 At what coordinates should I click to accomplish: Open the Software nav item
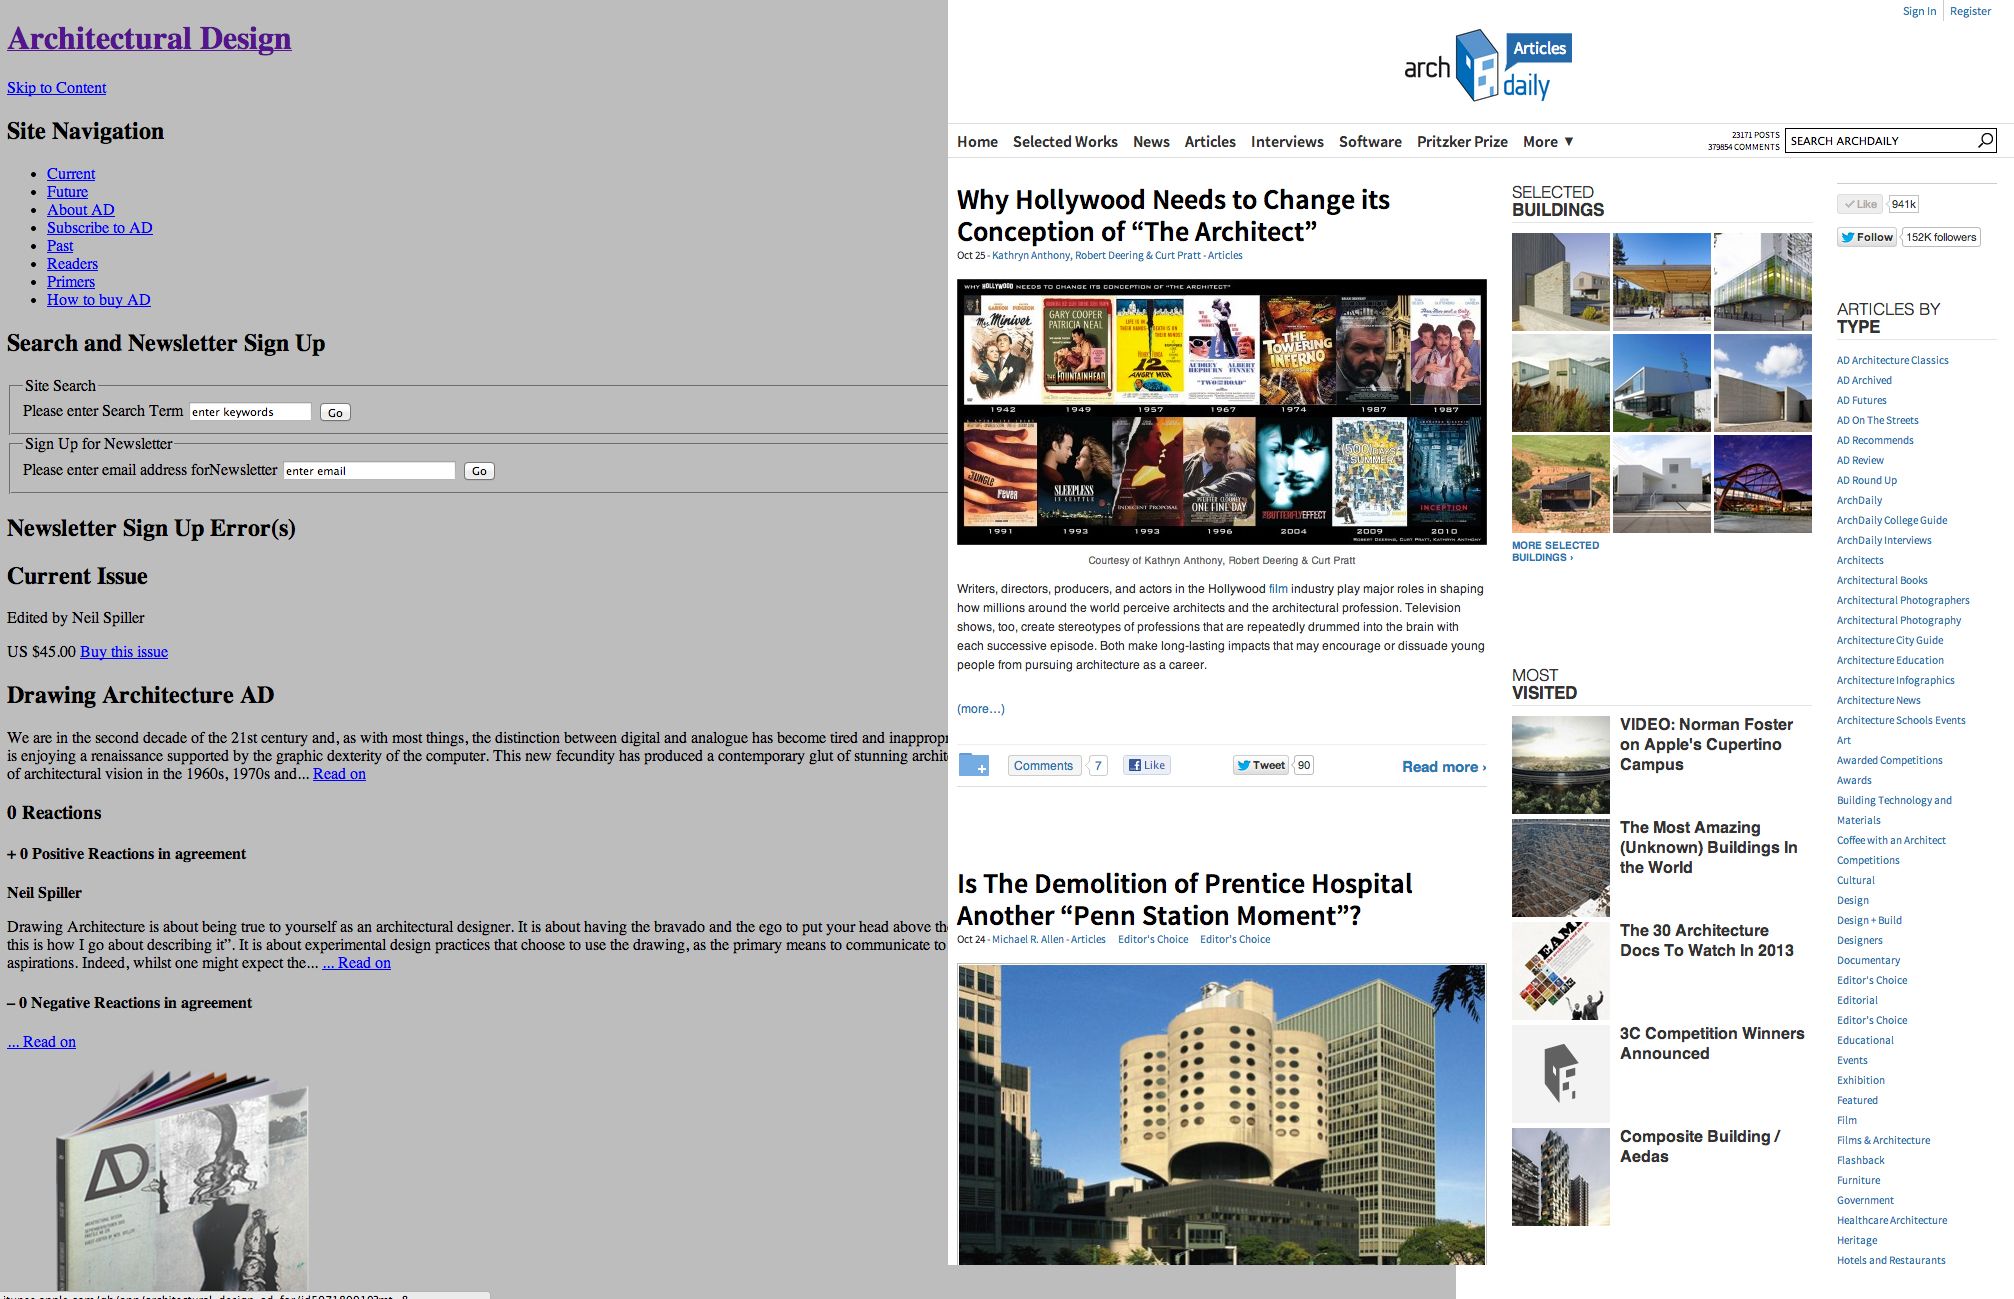(1370, 142)
